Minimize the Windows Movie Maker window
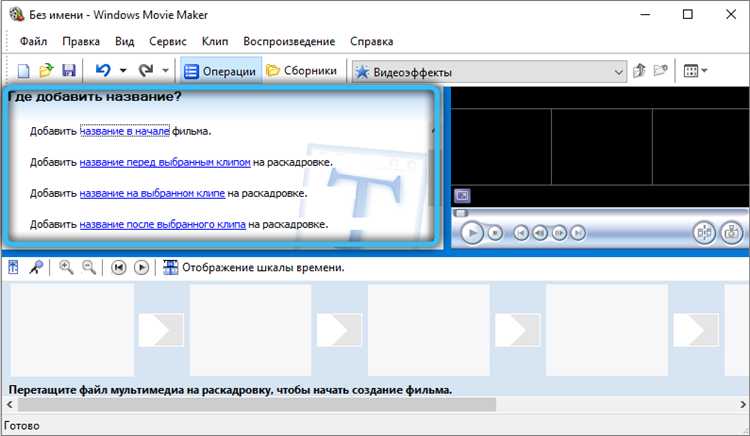The width and height of the screenshot is (750, 436). (645, 14)
